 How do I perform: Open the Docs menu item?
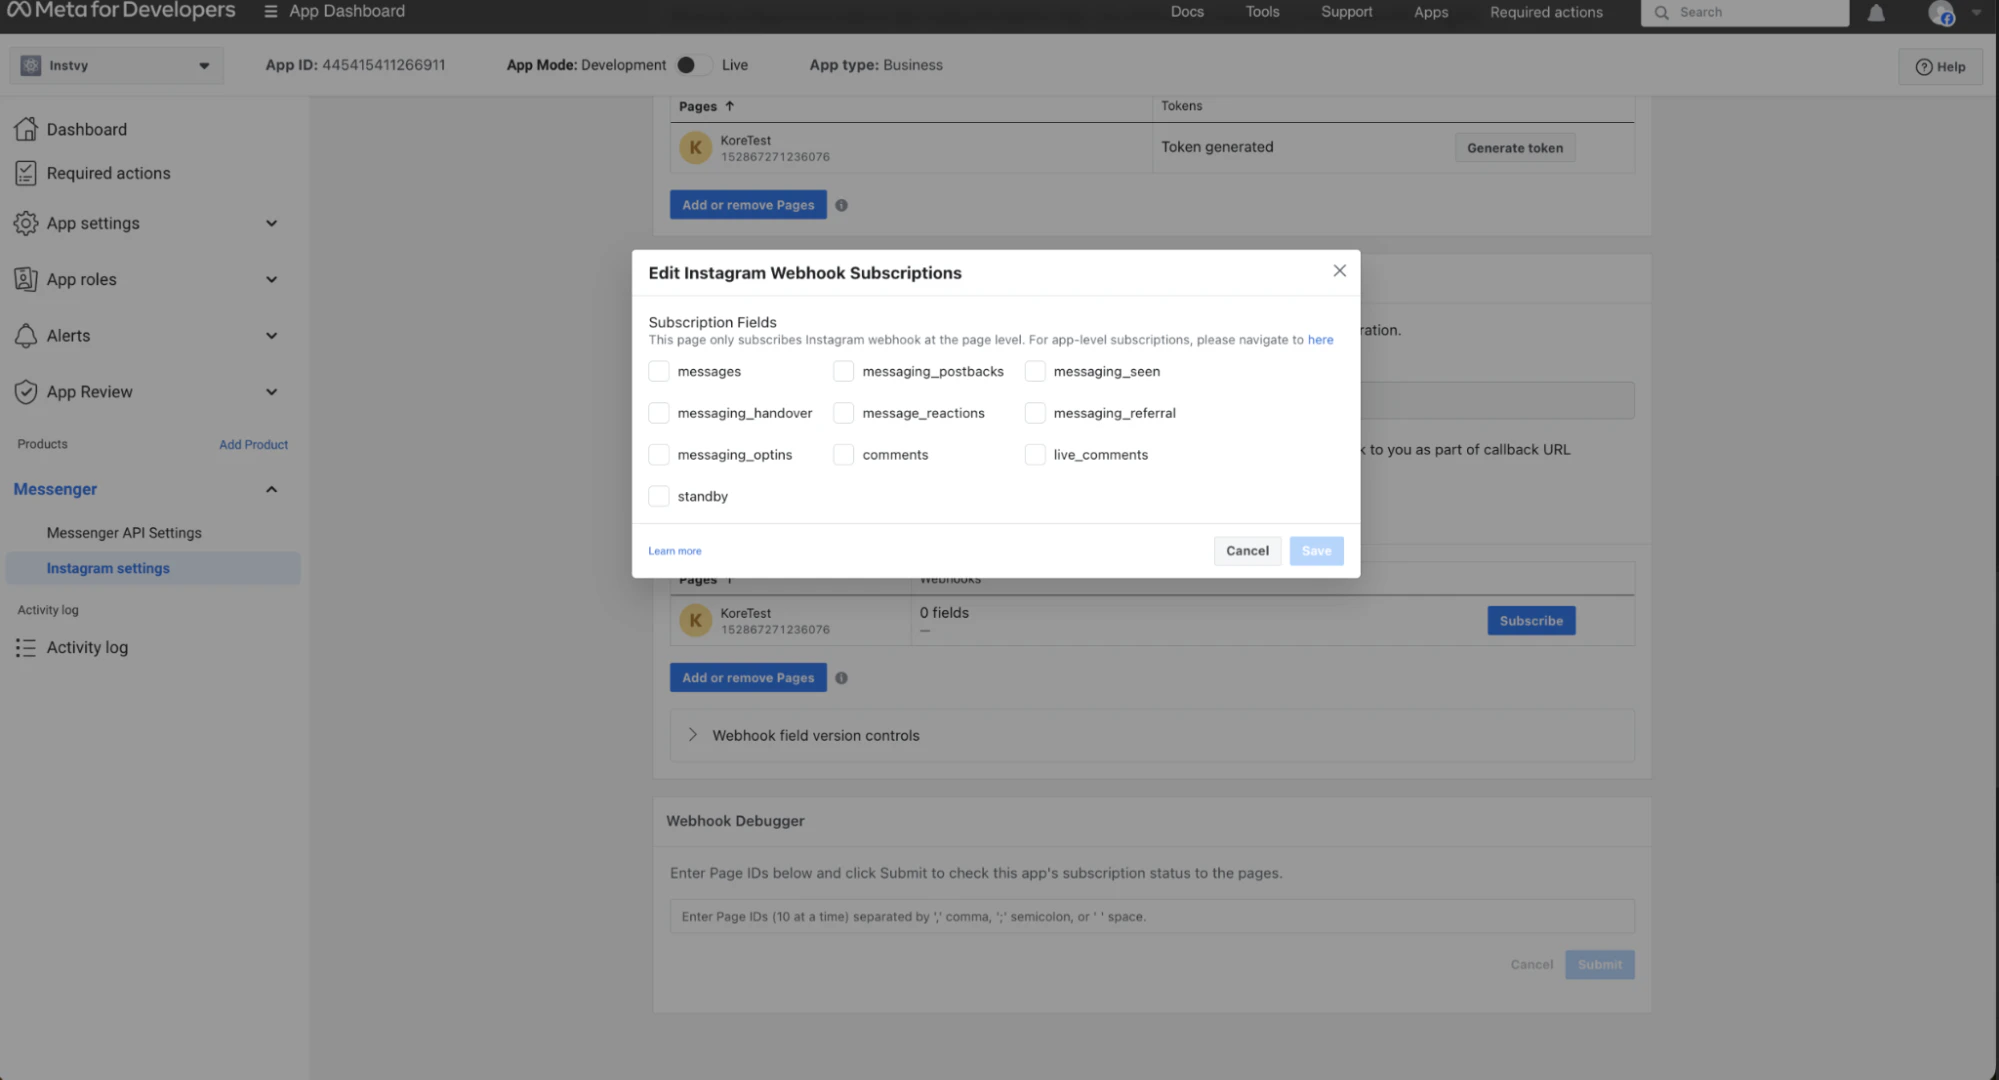1187,12
